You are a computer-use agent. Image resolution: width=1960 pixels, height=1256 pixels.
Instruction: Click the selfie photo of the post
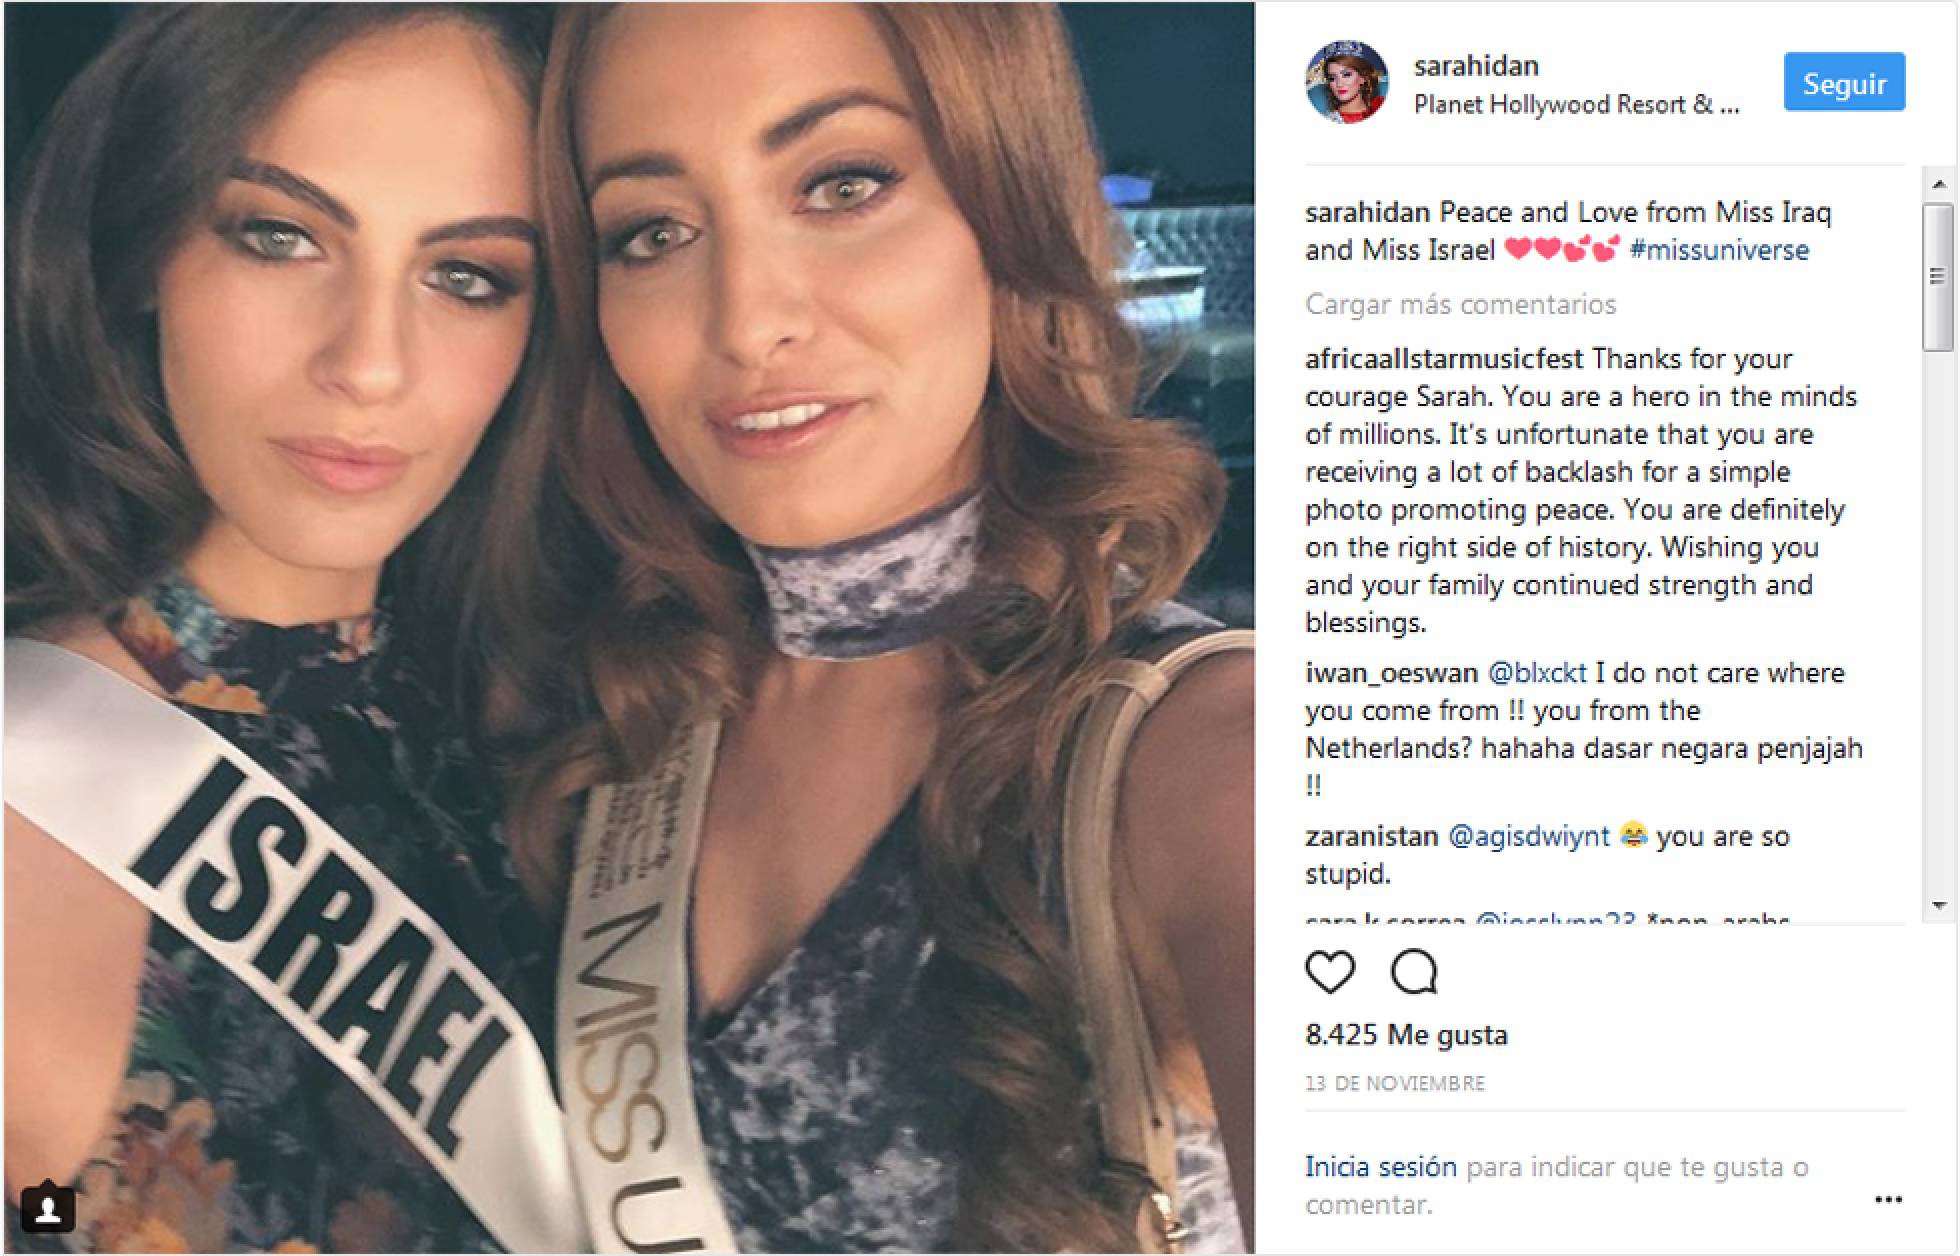pos(629,628)
